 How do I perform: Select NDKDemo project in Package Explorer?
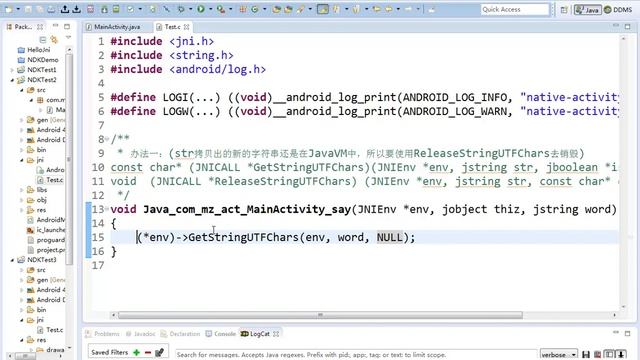[x=38, y=60]
